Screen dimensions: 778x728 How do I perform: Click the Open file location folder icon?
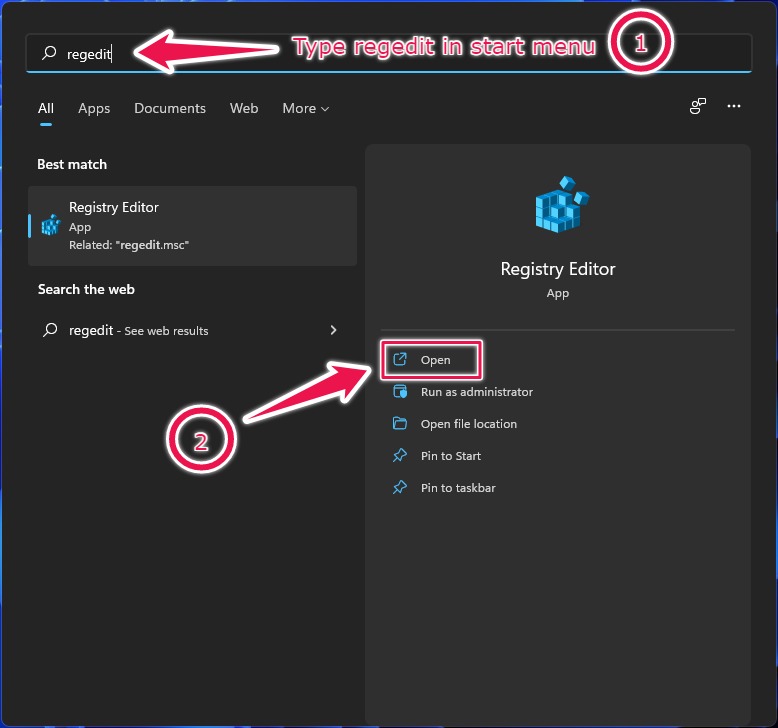coord(400,423)
